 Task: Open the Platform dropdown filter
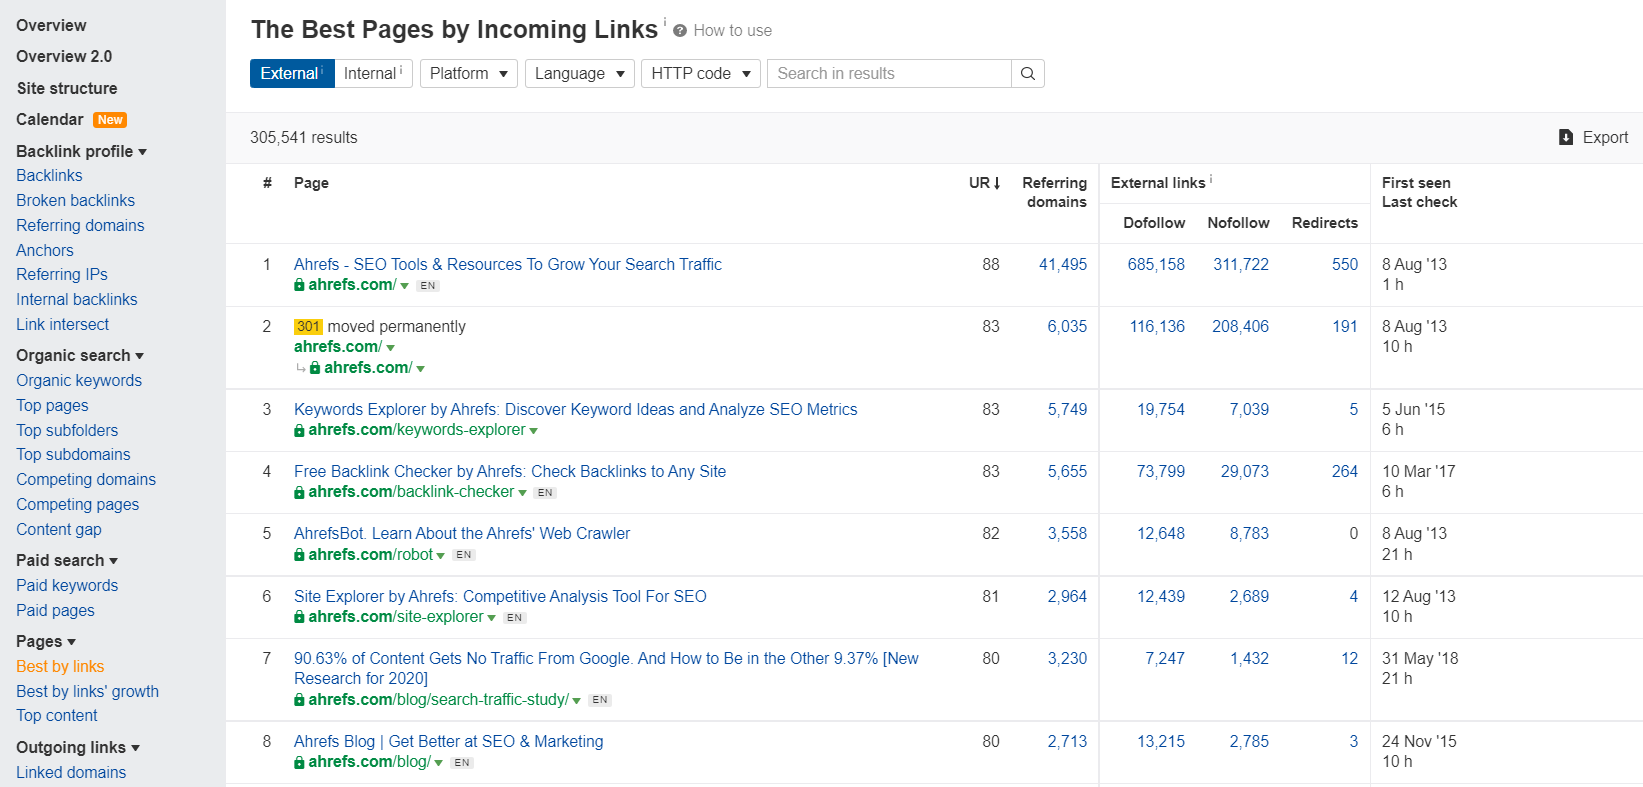click(x=468, y=74)
